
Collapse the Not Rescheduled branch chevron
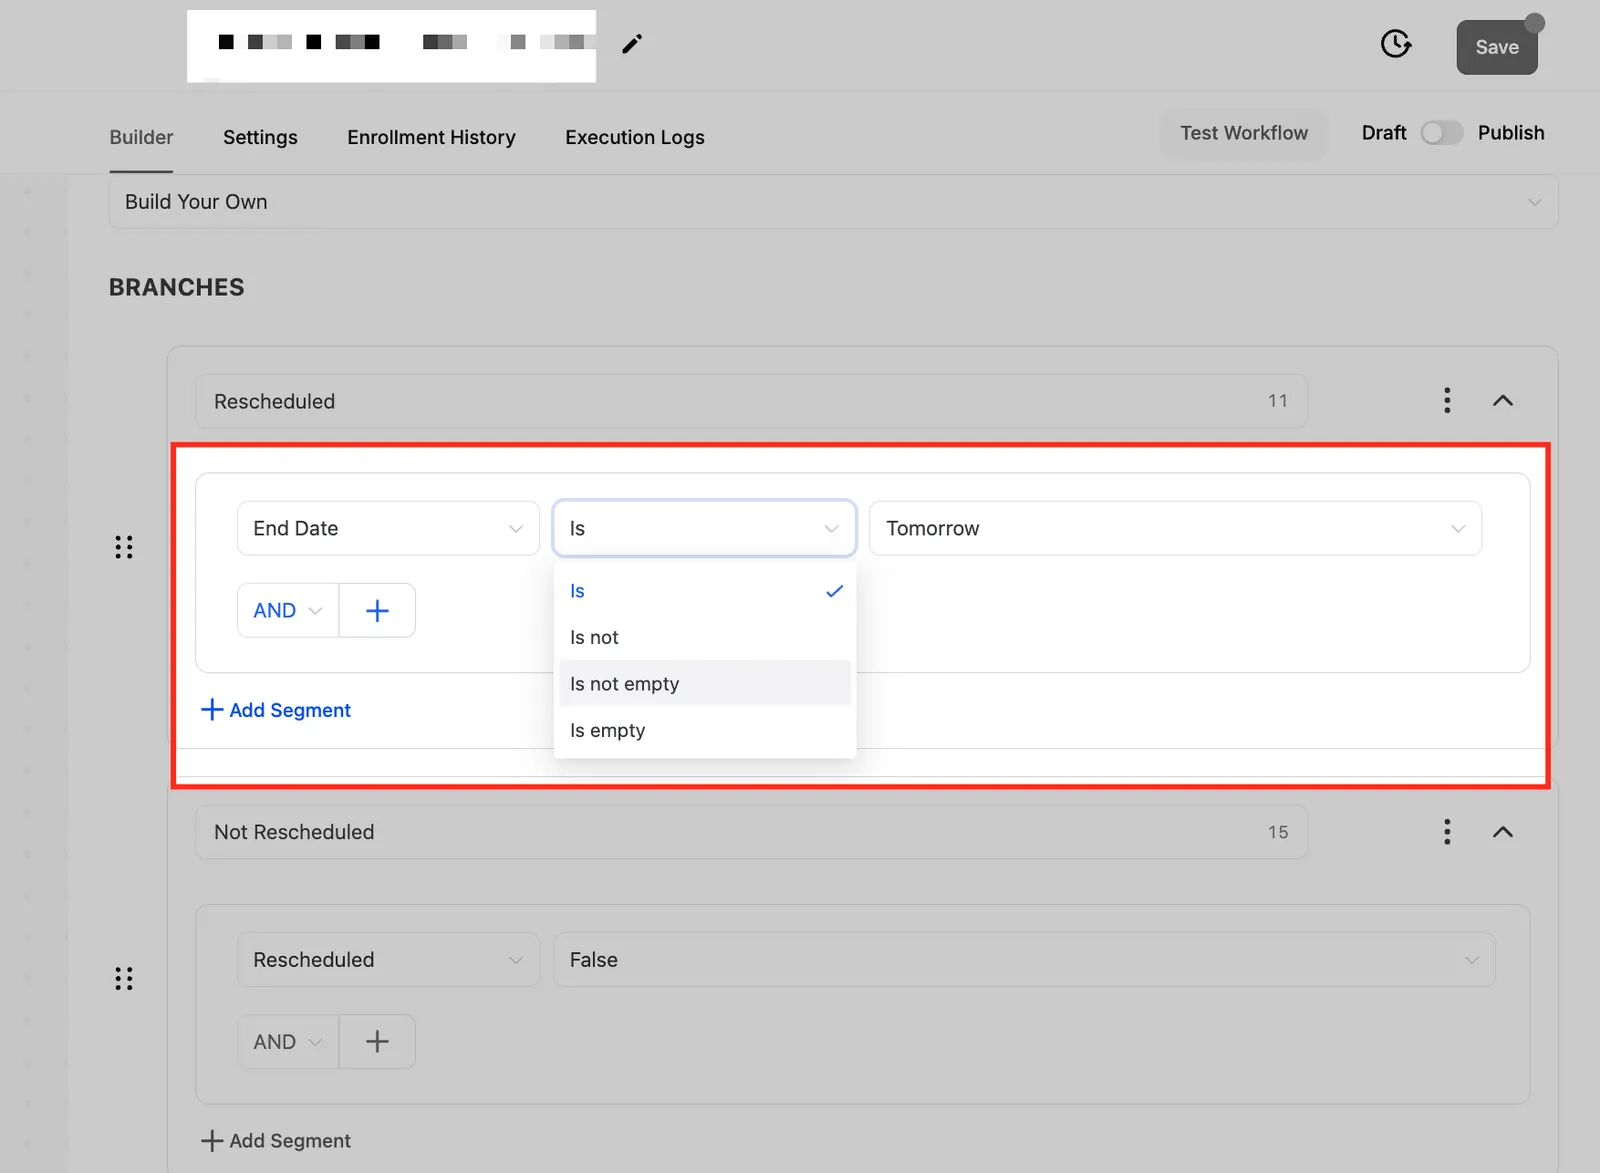pos(1503,832)
